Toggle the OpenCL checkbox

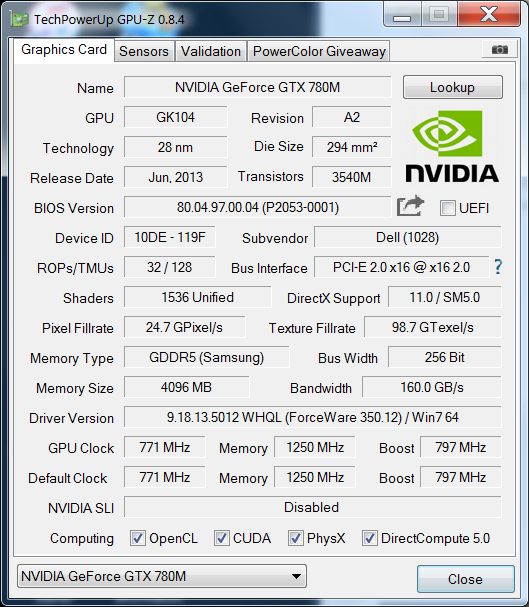pos(137,538)
